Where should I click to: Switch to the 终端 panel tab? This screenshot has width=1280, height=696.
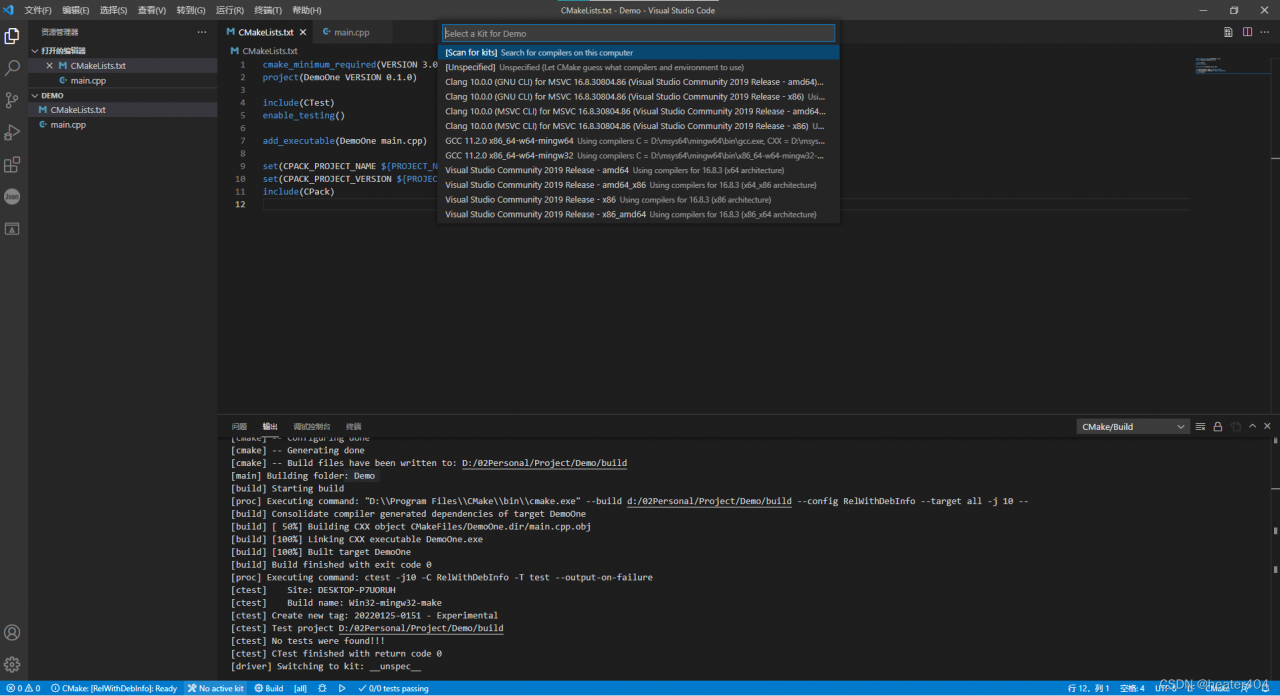coord(353,427)
